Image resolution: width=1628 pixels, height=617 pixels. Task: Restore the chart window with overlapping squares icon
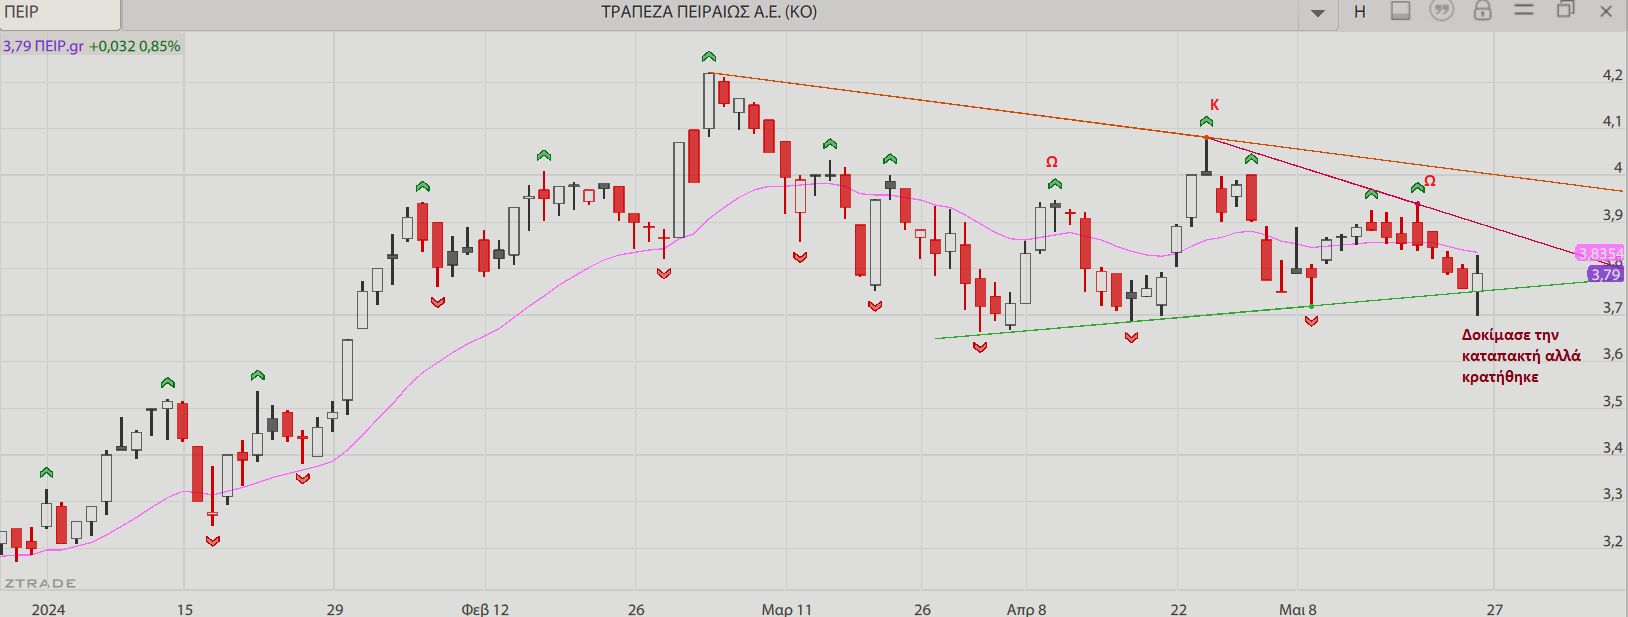coord(1565,10)
